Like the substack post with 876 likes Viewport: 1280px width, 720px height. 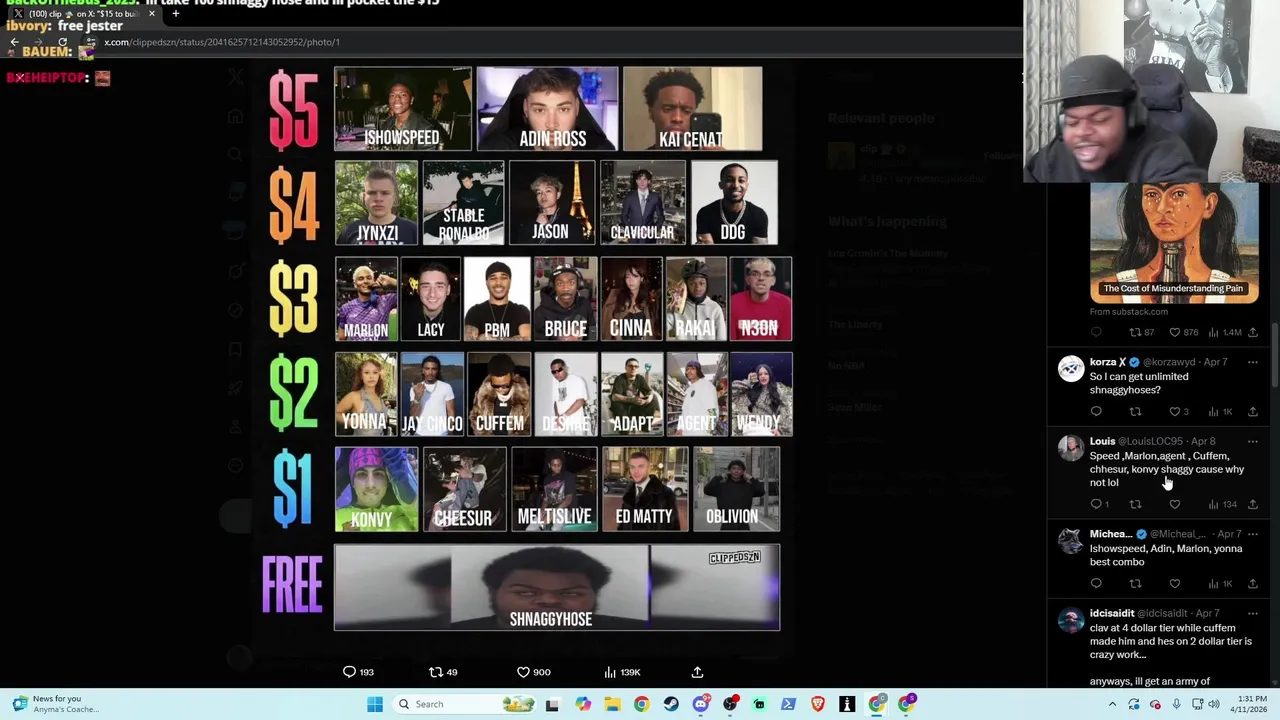coord(1183,332)
